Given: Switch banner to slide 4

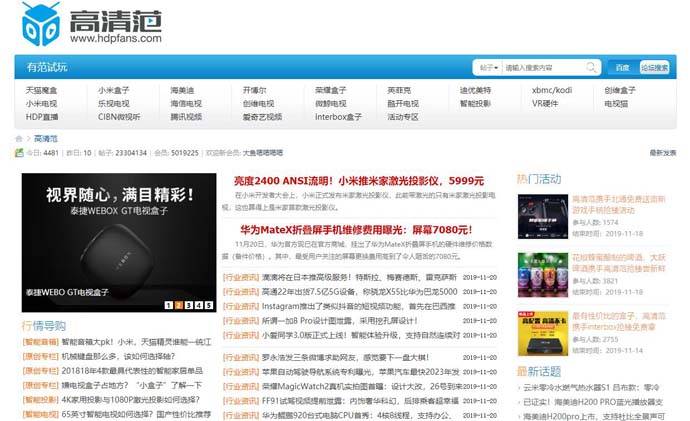Looking at the screenshot, I should pyautogui.click(x=199, y=305).
